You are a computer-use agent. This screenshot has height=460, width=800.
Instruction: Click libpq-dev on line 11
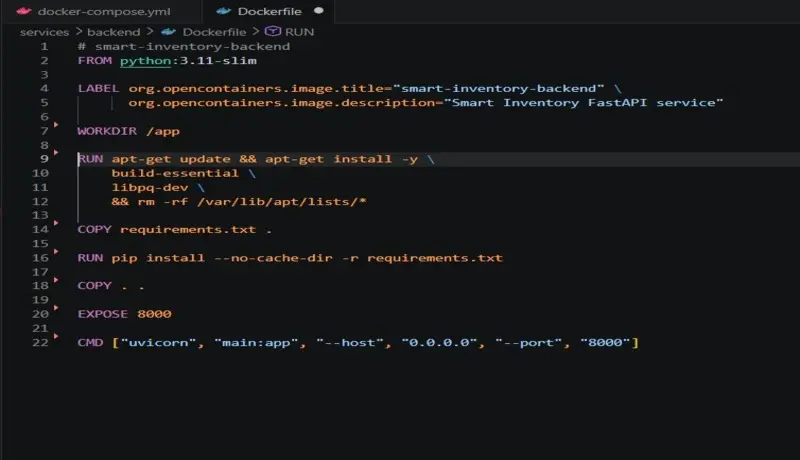coord(150,188)
